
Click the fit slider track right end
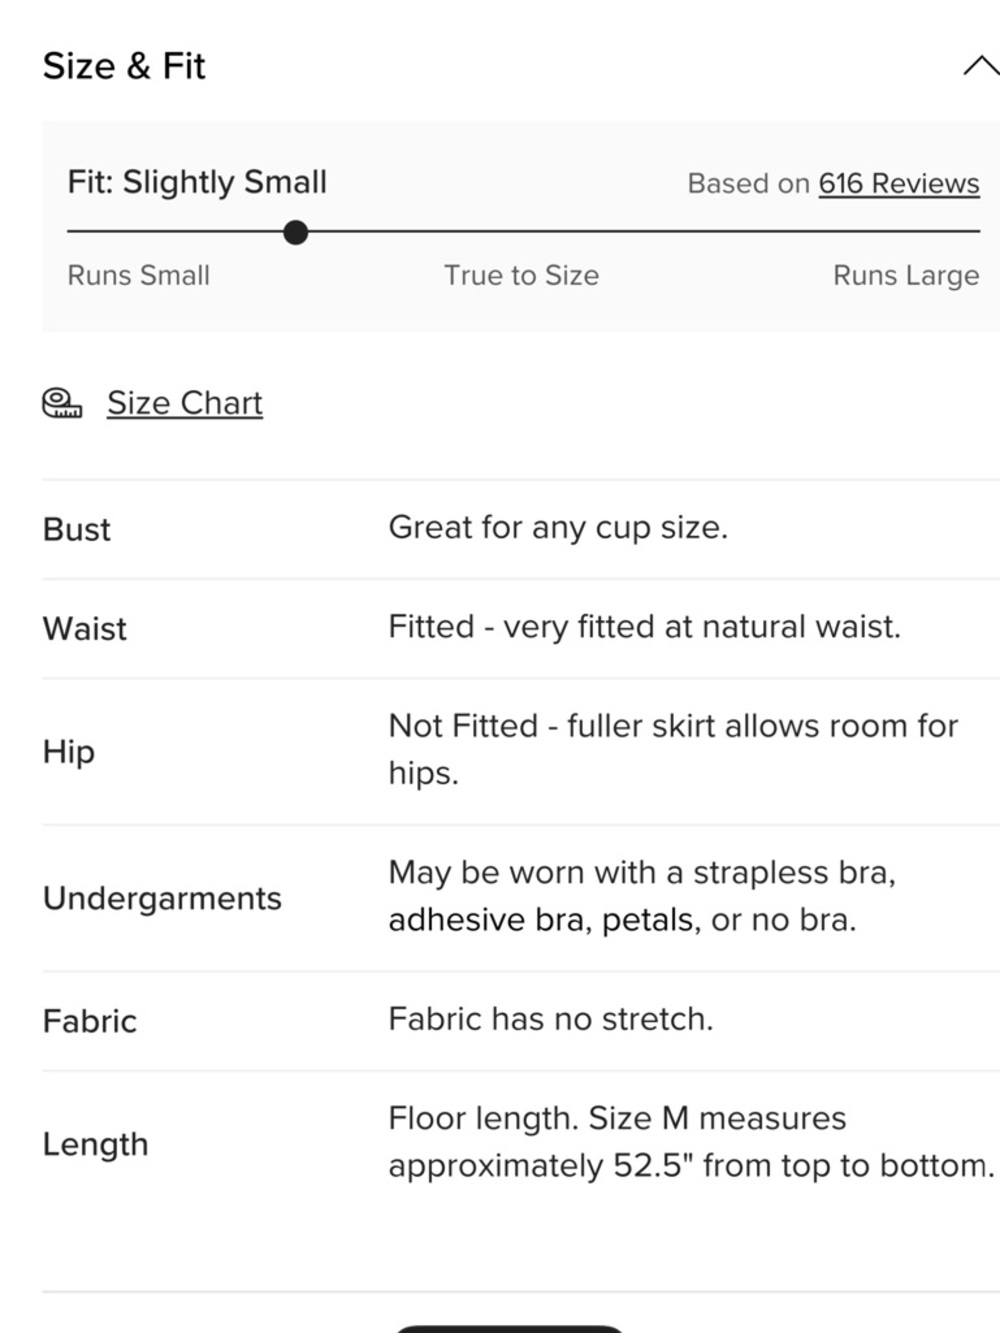pos(976,231)
